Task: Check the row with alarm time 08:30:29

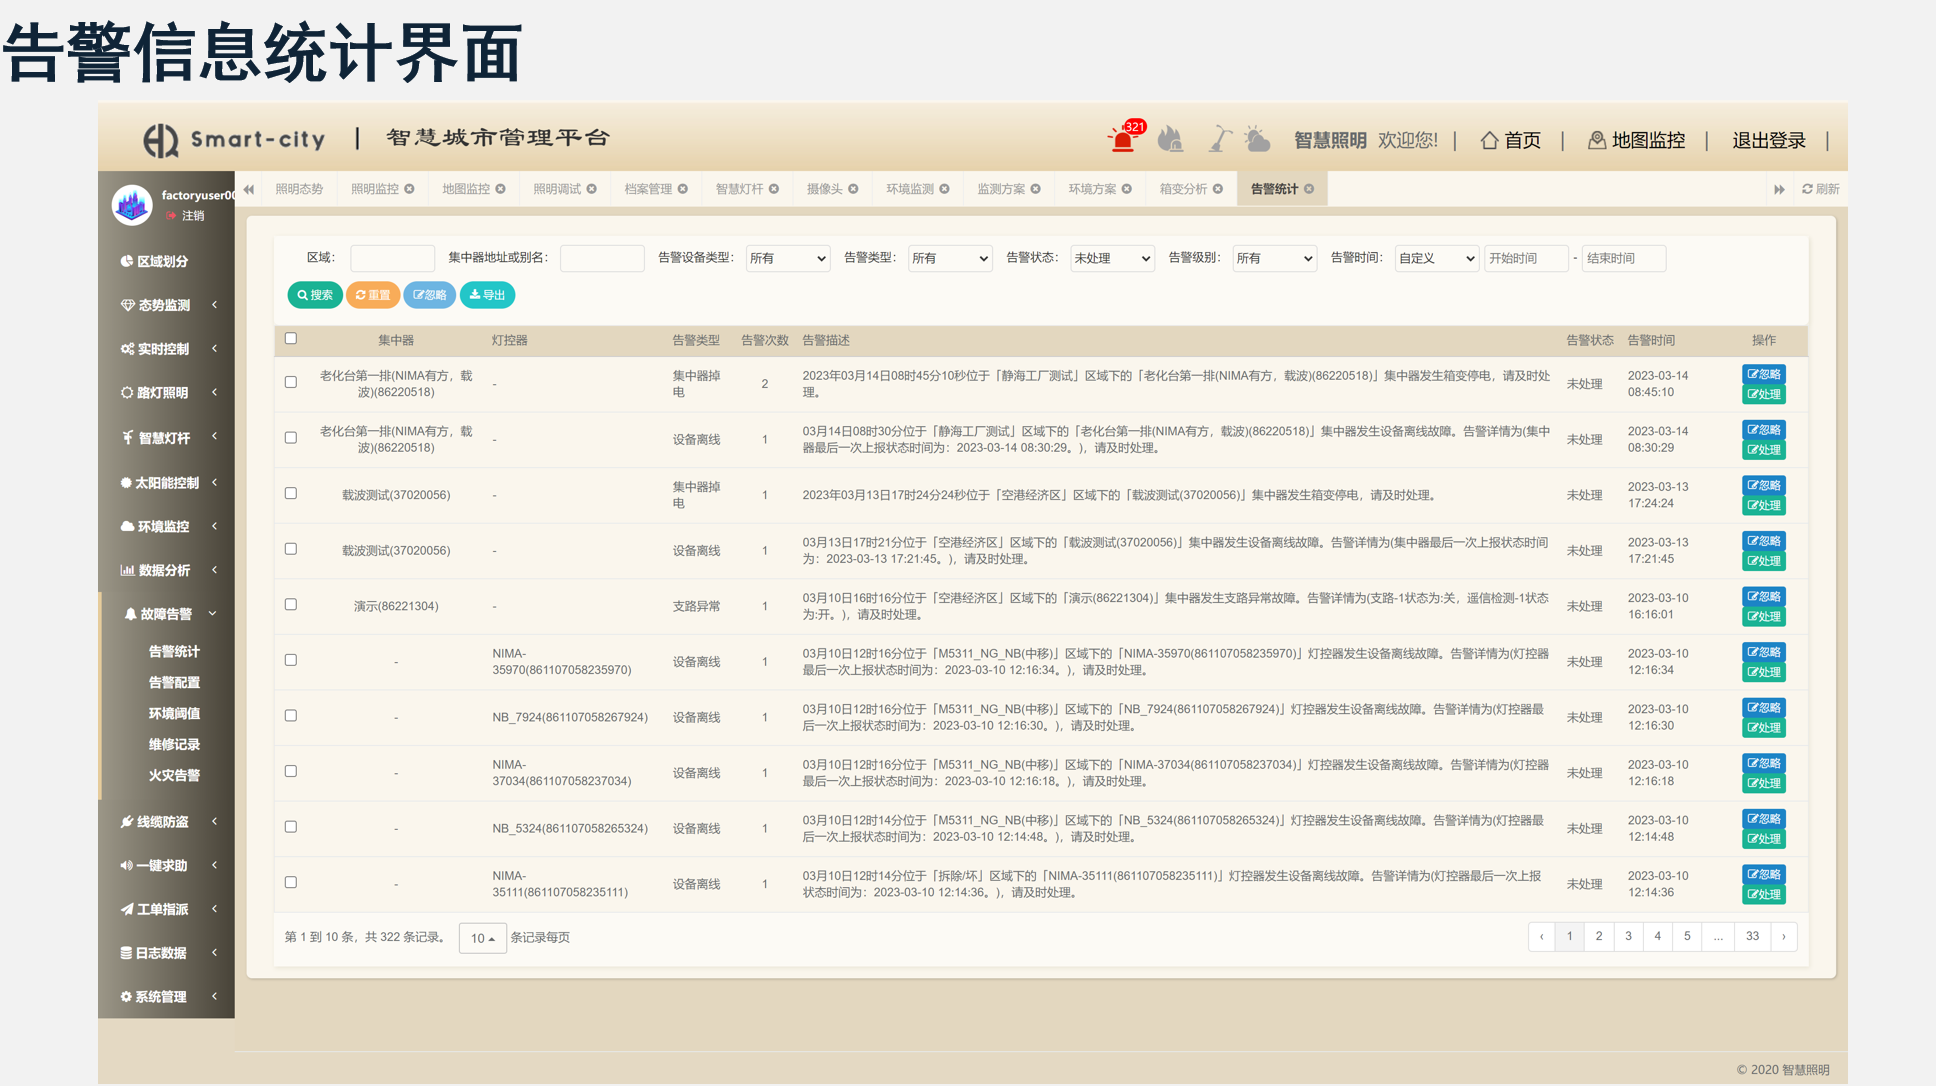Action: click(x=291, y=438)
